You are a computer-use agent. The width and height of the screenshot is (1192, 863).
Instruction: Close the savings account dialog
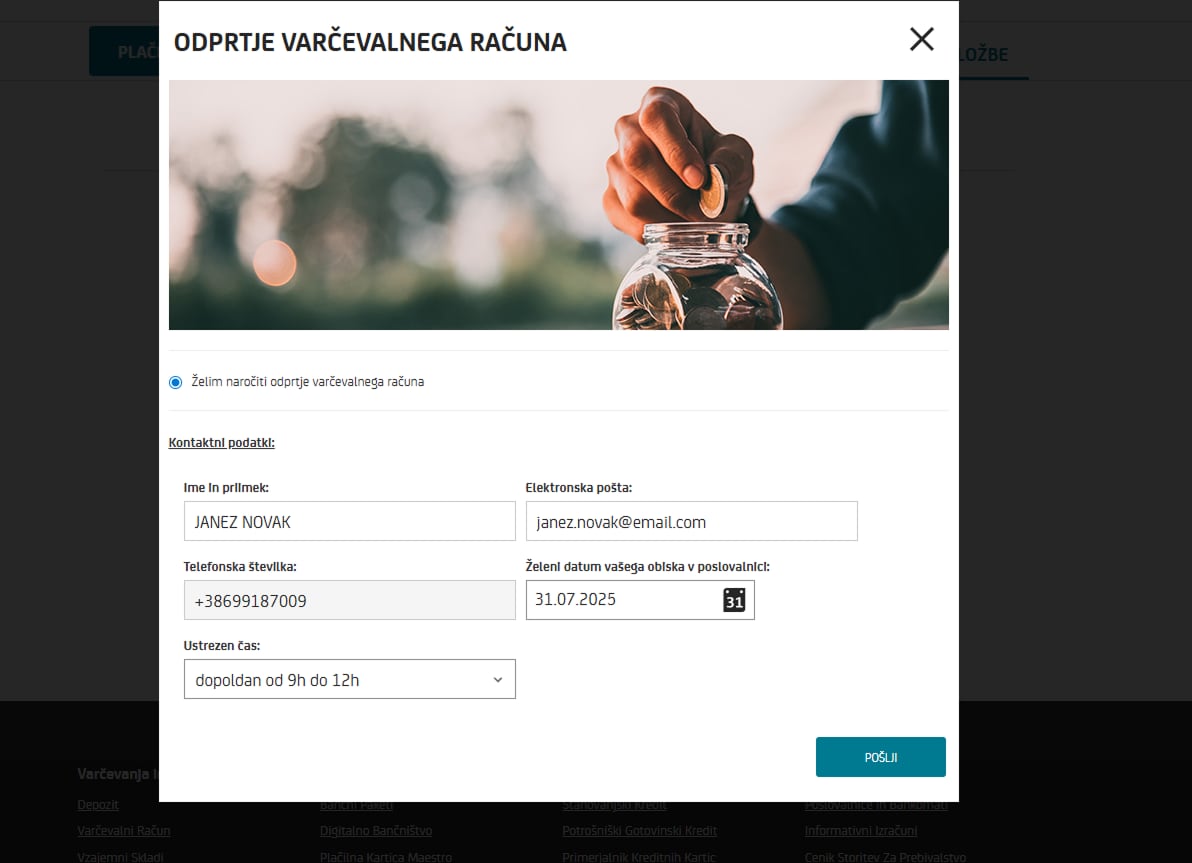click(921, 39)
